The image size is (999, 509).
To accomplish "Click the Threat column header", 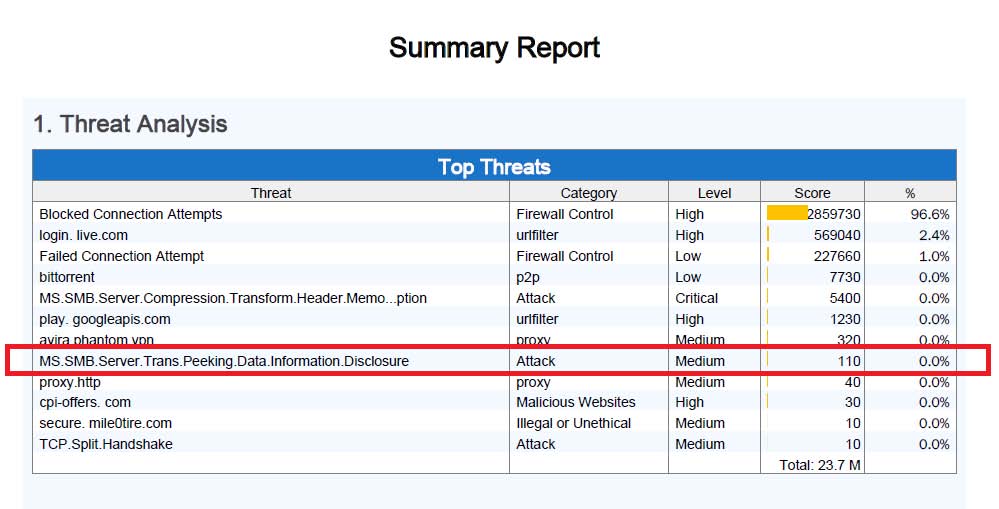I will tap(271, 192).
